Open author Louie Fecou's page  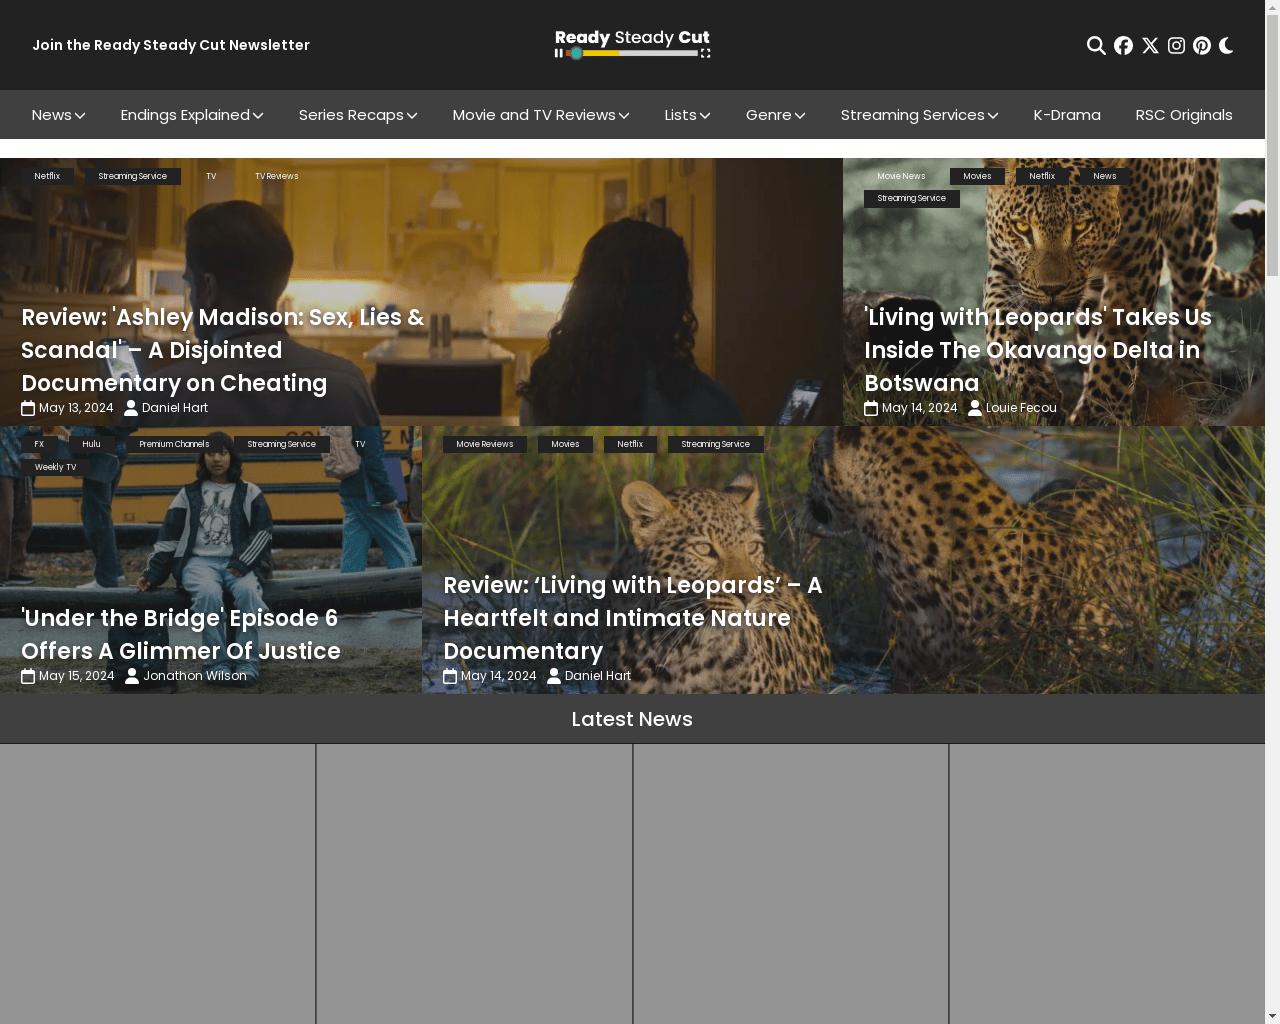[1020, 408]
